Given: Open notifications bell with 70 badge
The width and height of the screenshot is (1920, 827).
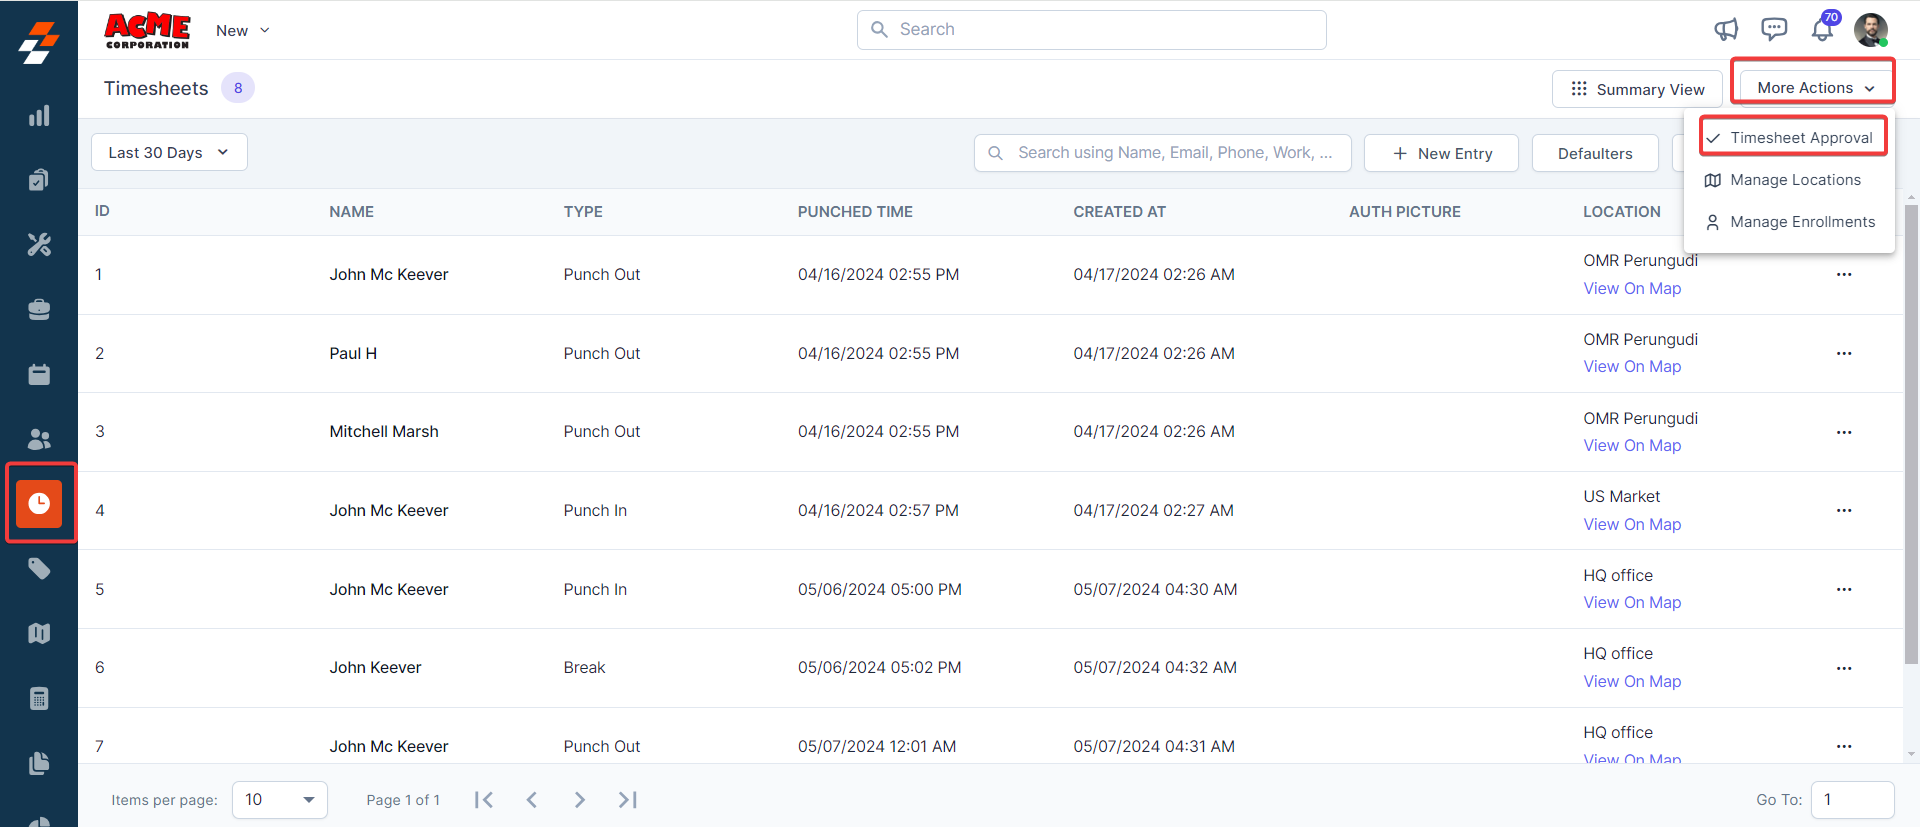Looking at the screenshot, I should 1822,30.
